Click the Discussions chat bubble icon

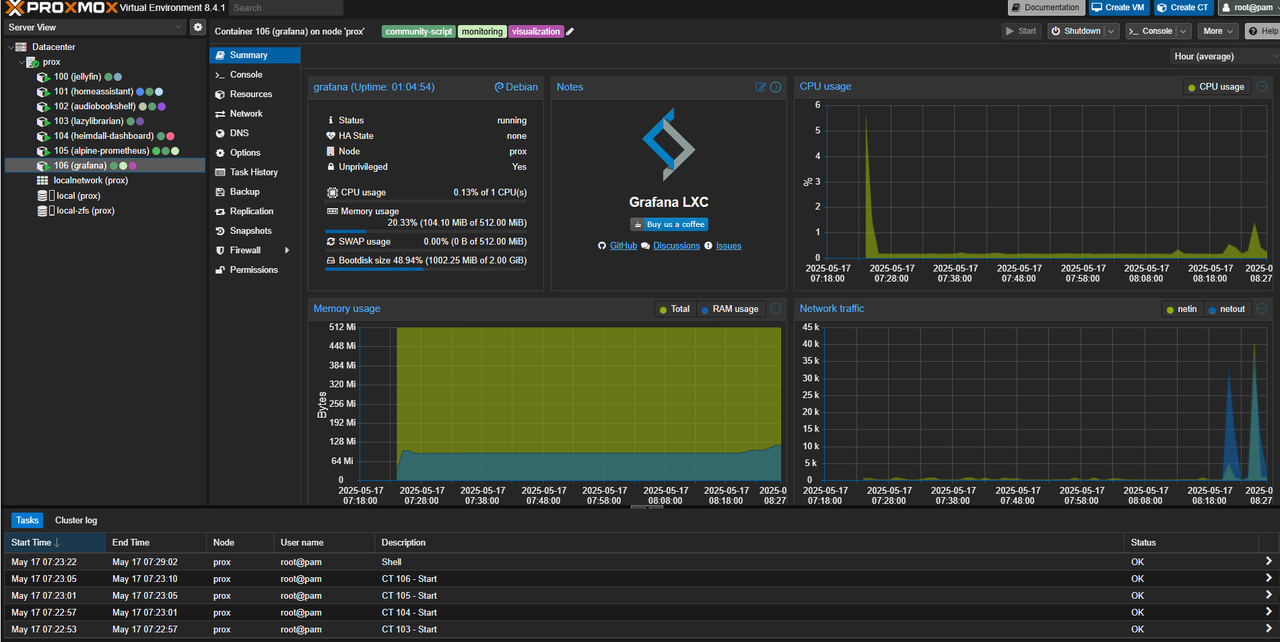[645, 246]
